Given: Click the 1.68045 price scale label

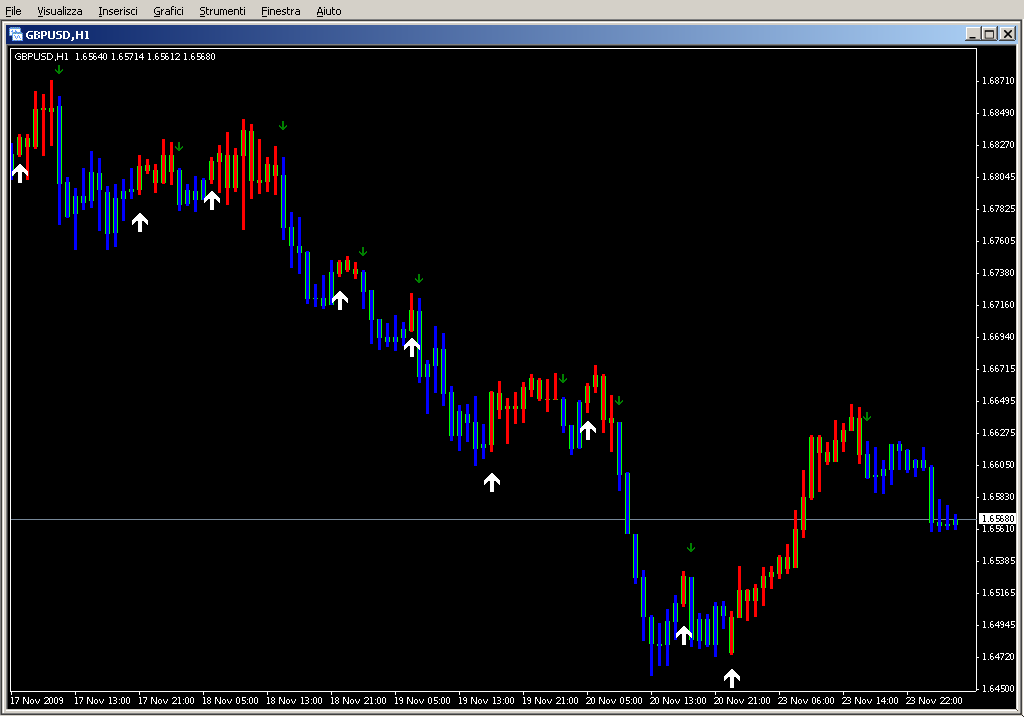Looking at the screenshot, I should point(999,177).
